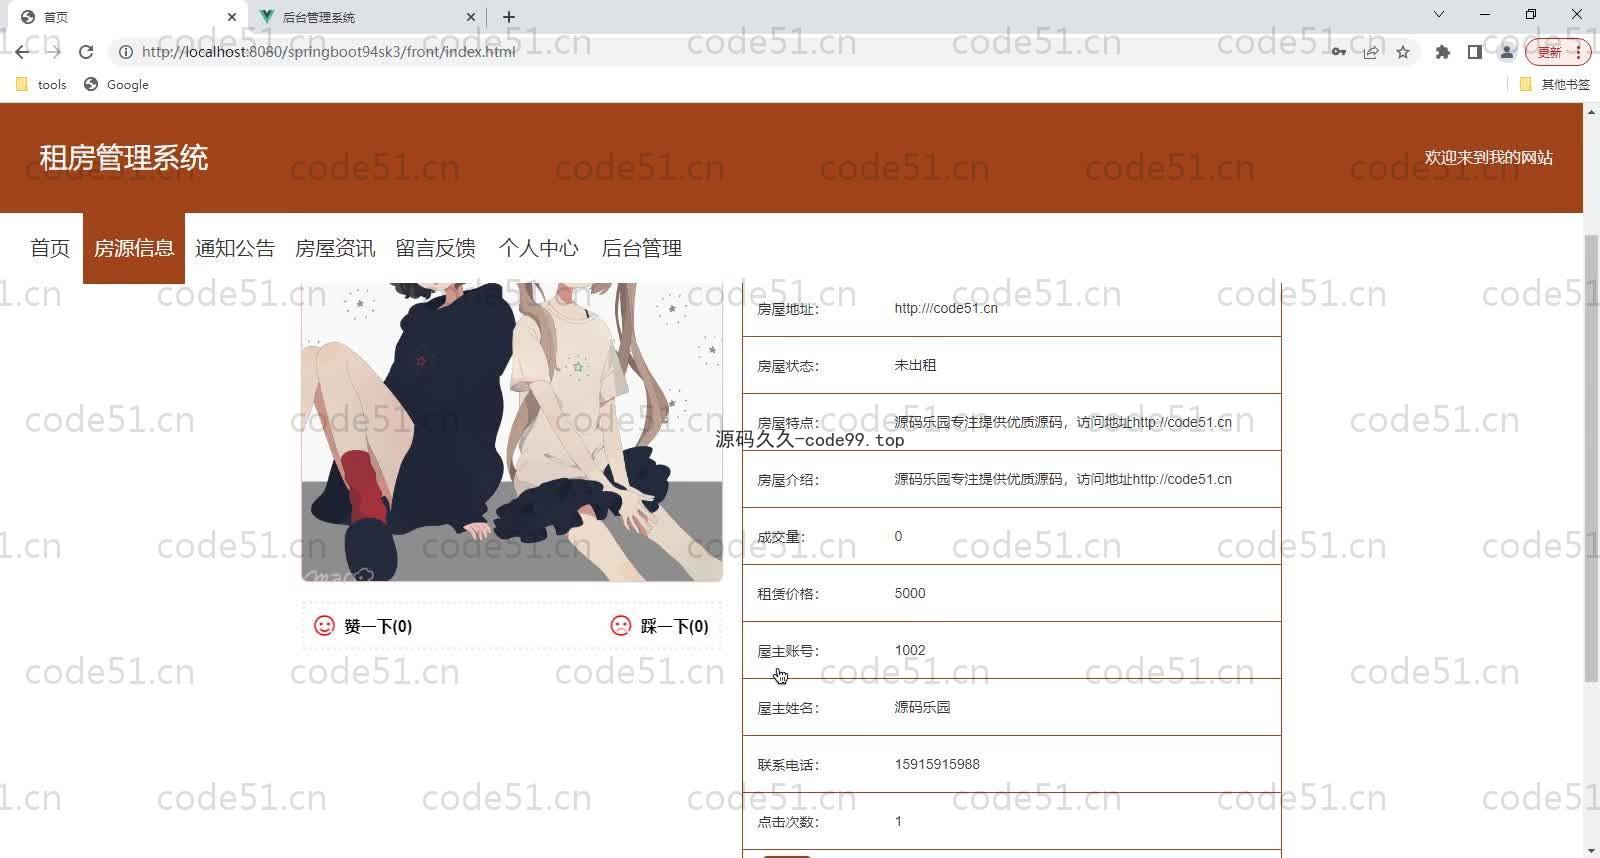Close the 后台管理系统 browser tab
The image size is (1600, 858).
pyautogui.click(x=471, y=17)
